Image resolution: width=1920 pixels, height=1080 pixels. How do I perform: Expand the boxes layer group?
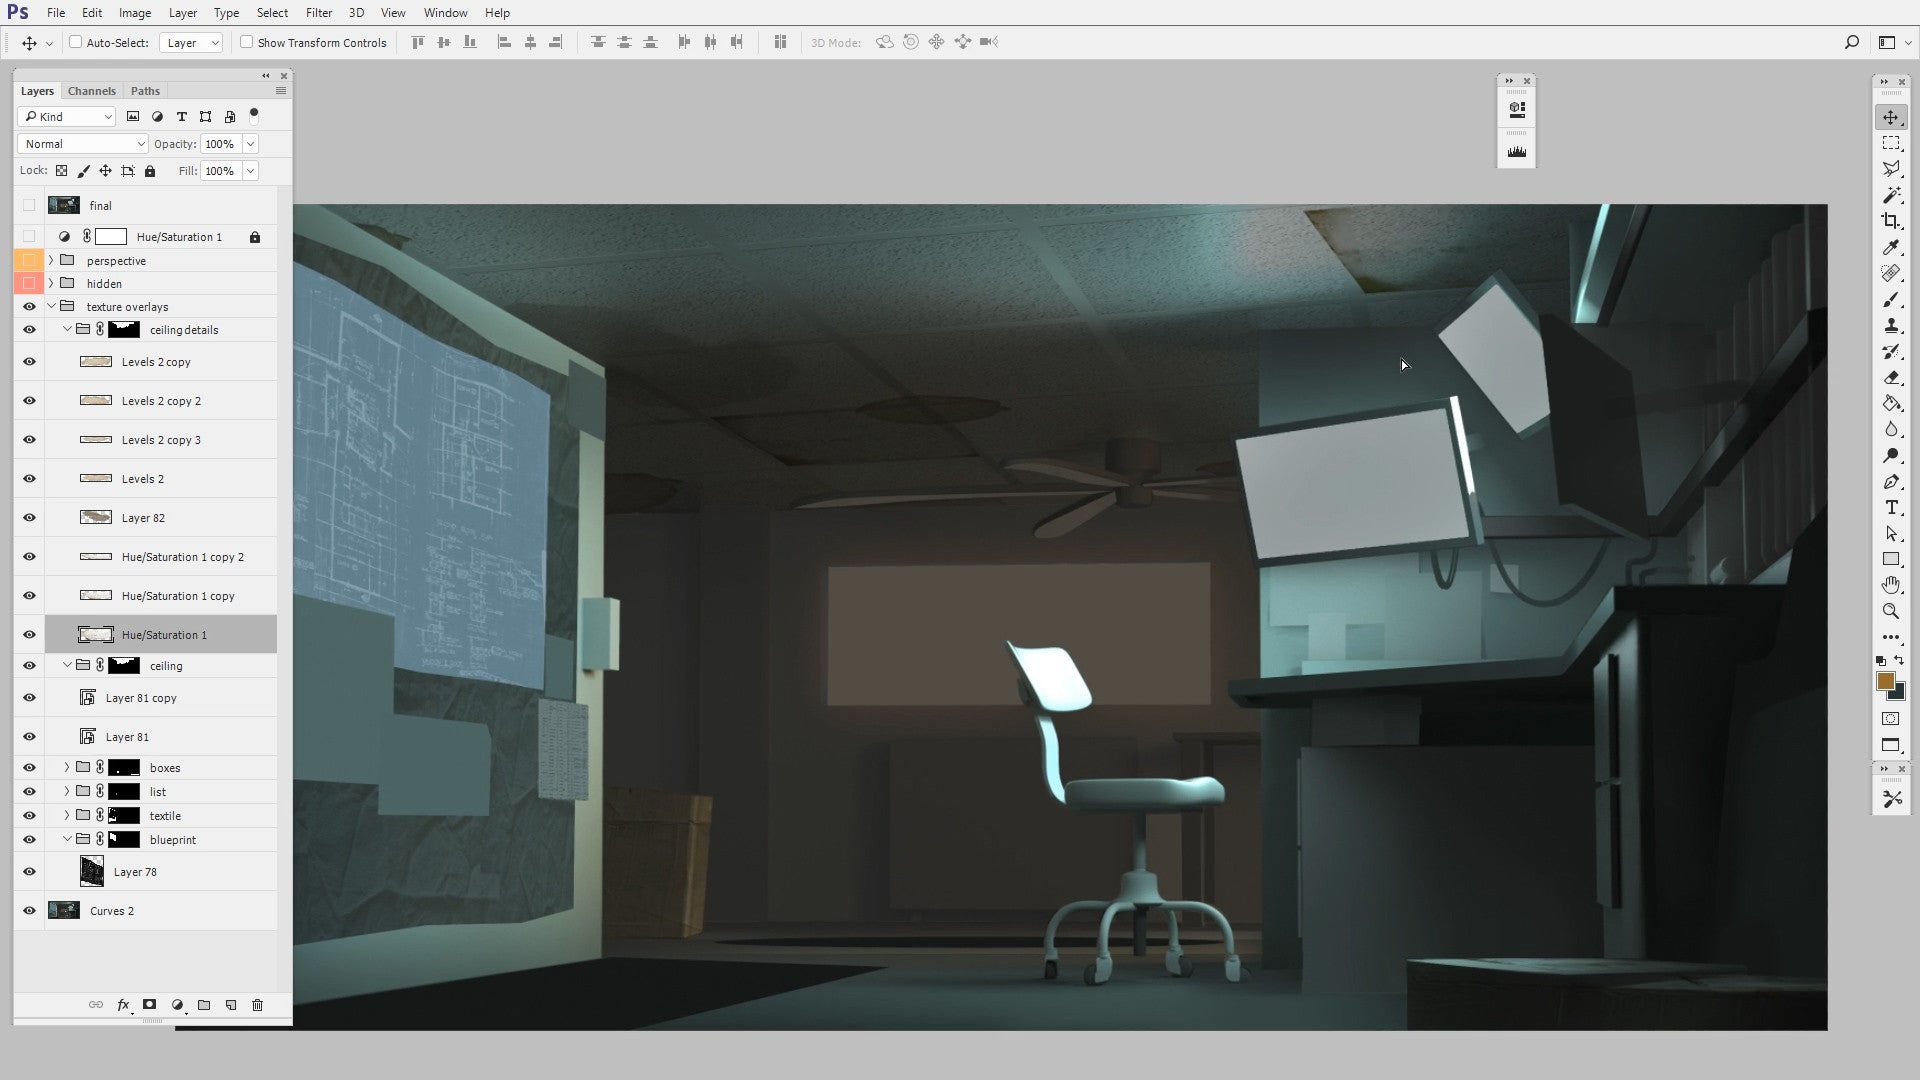click(65, 767)
